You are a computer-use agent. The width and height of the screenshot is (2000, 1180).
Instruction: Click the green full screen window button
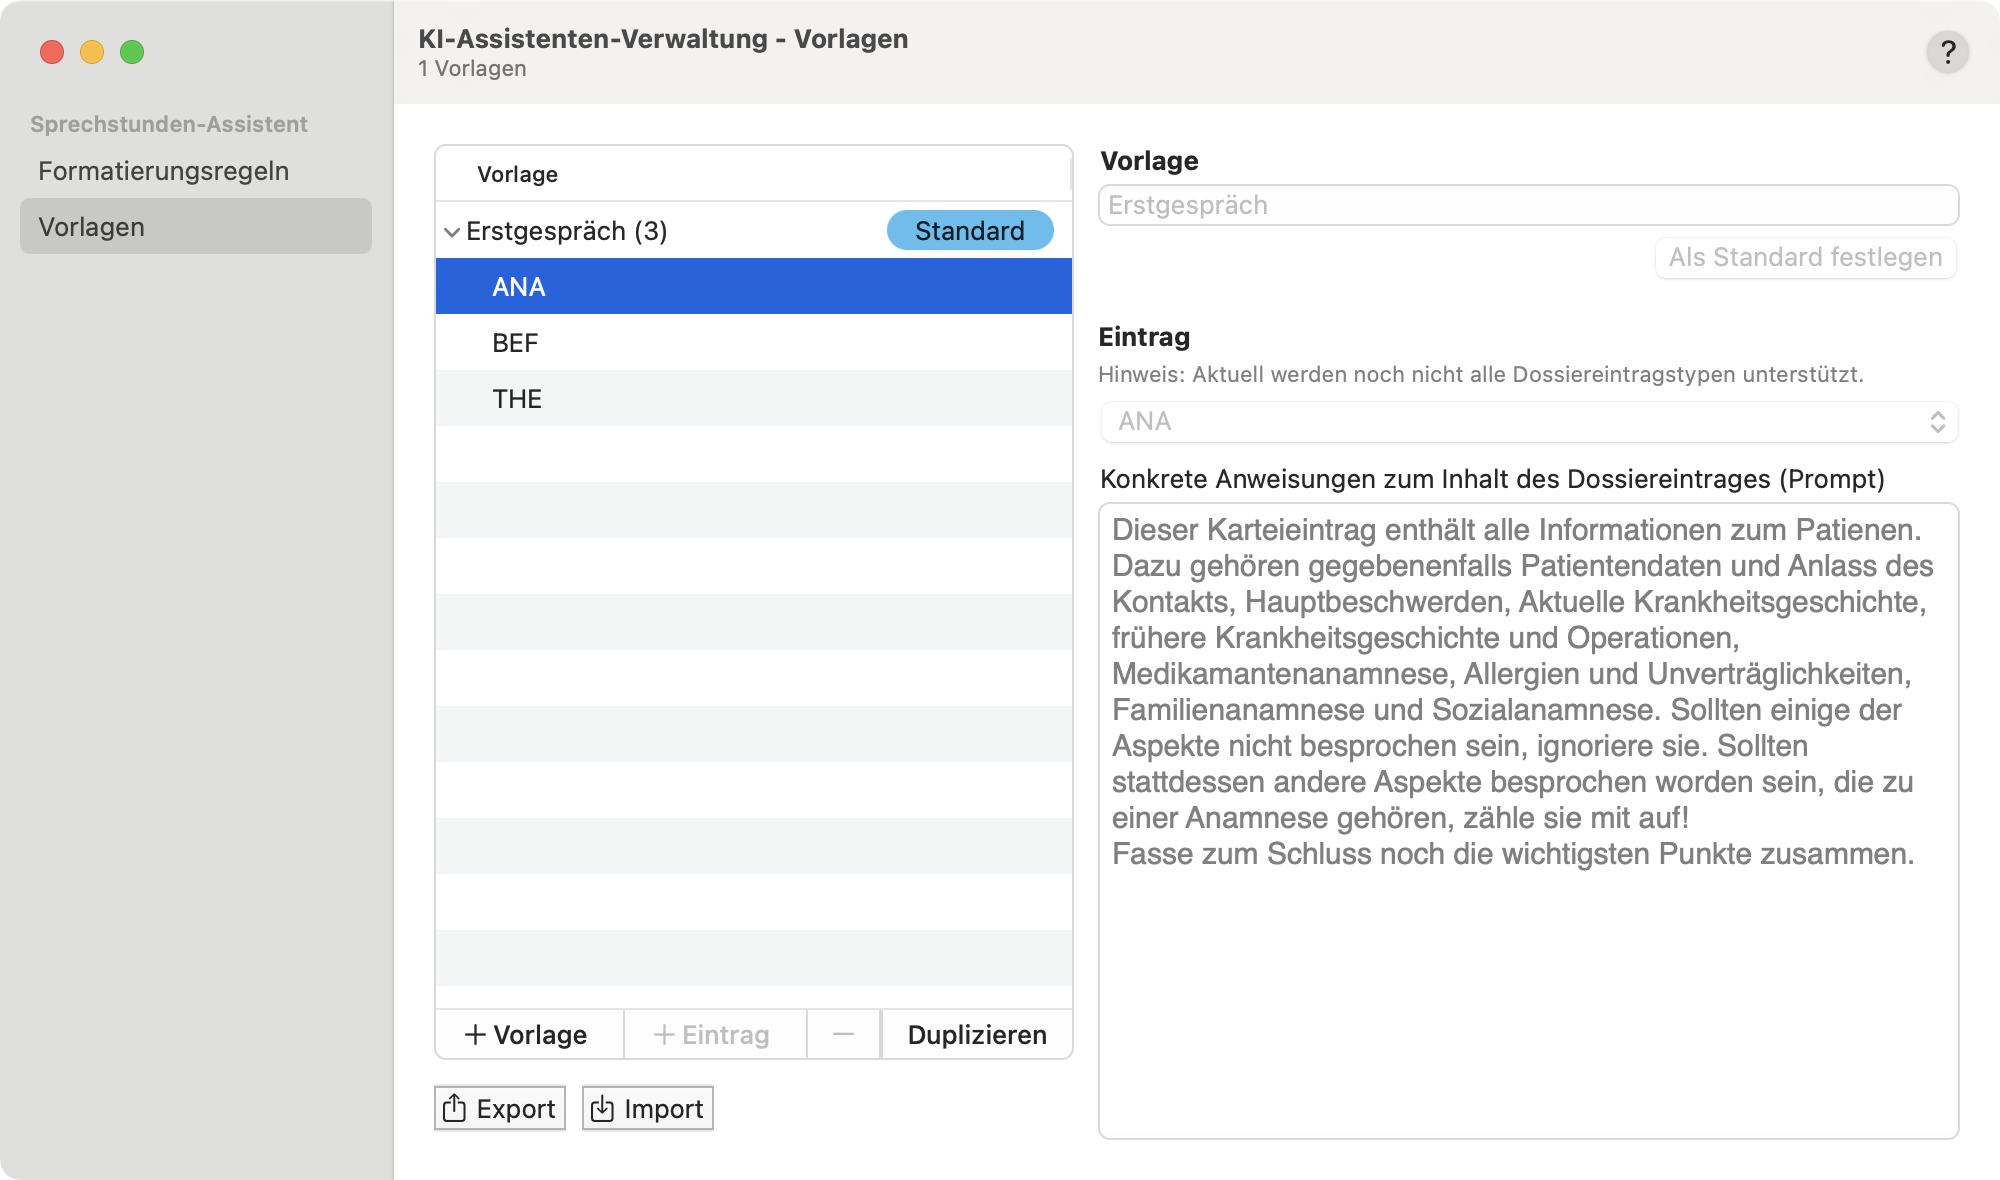[132, 52]
